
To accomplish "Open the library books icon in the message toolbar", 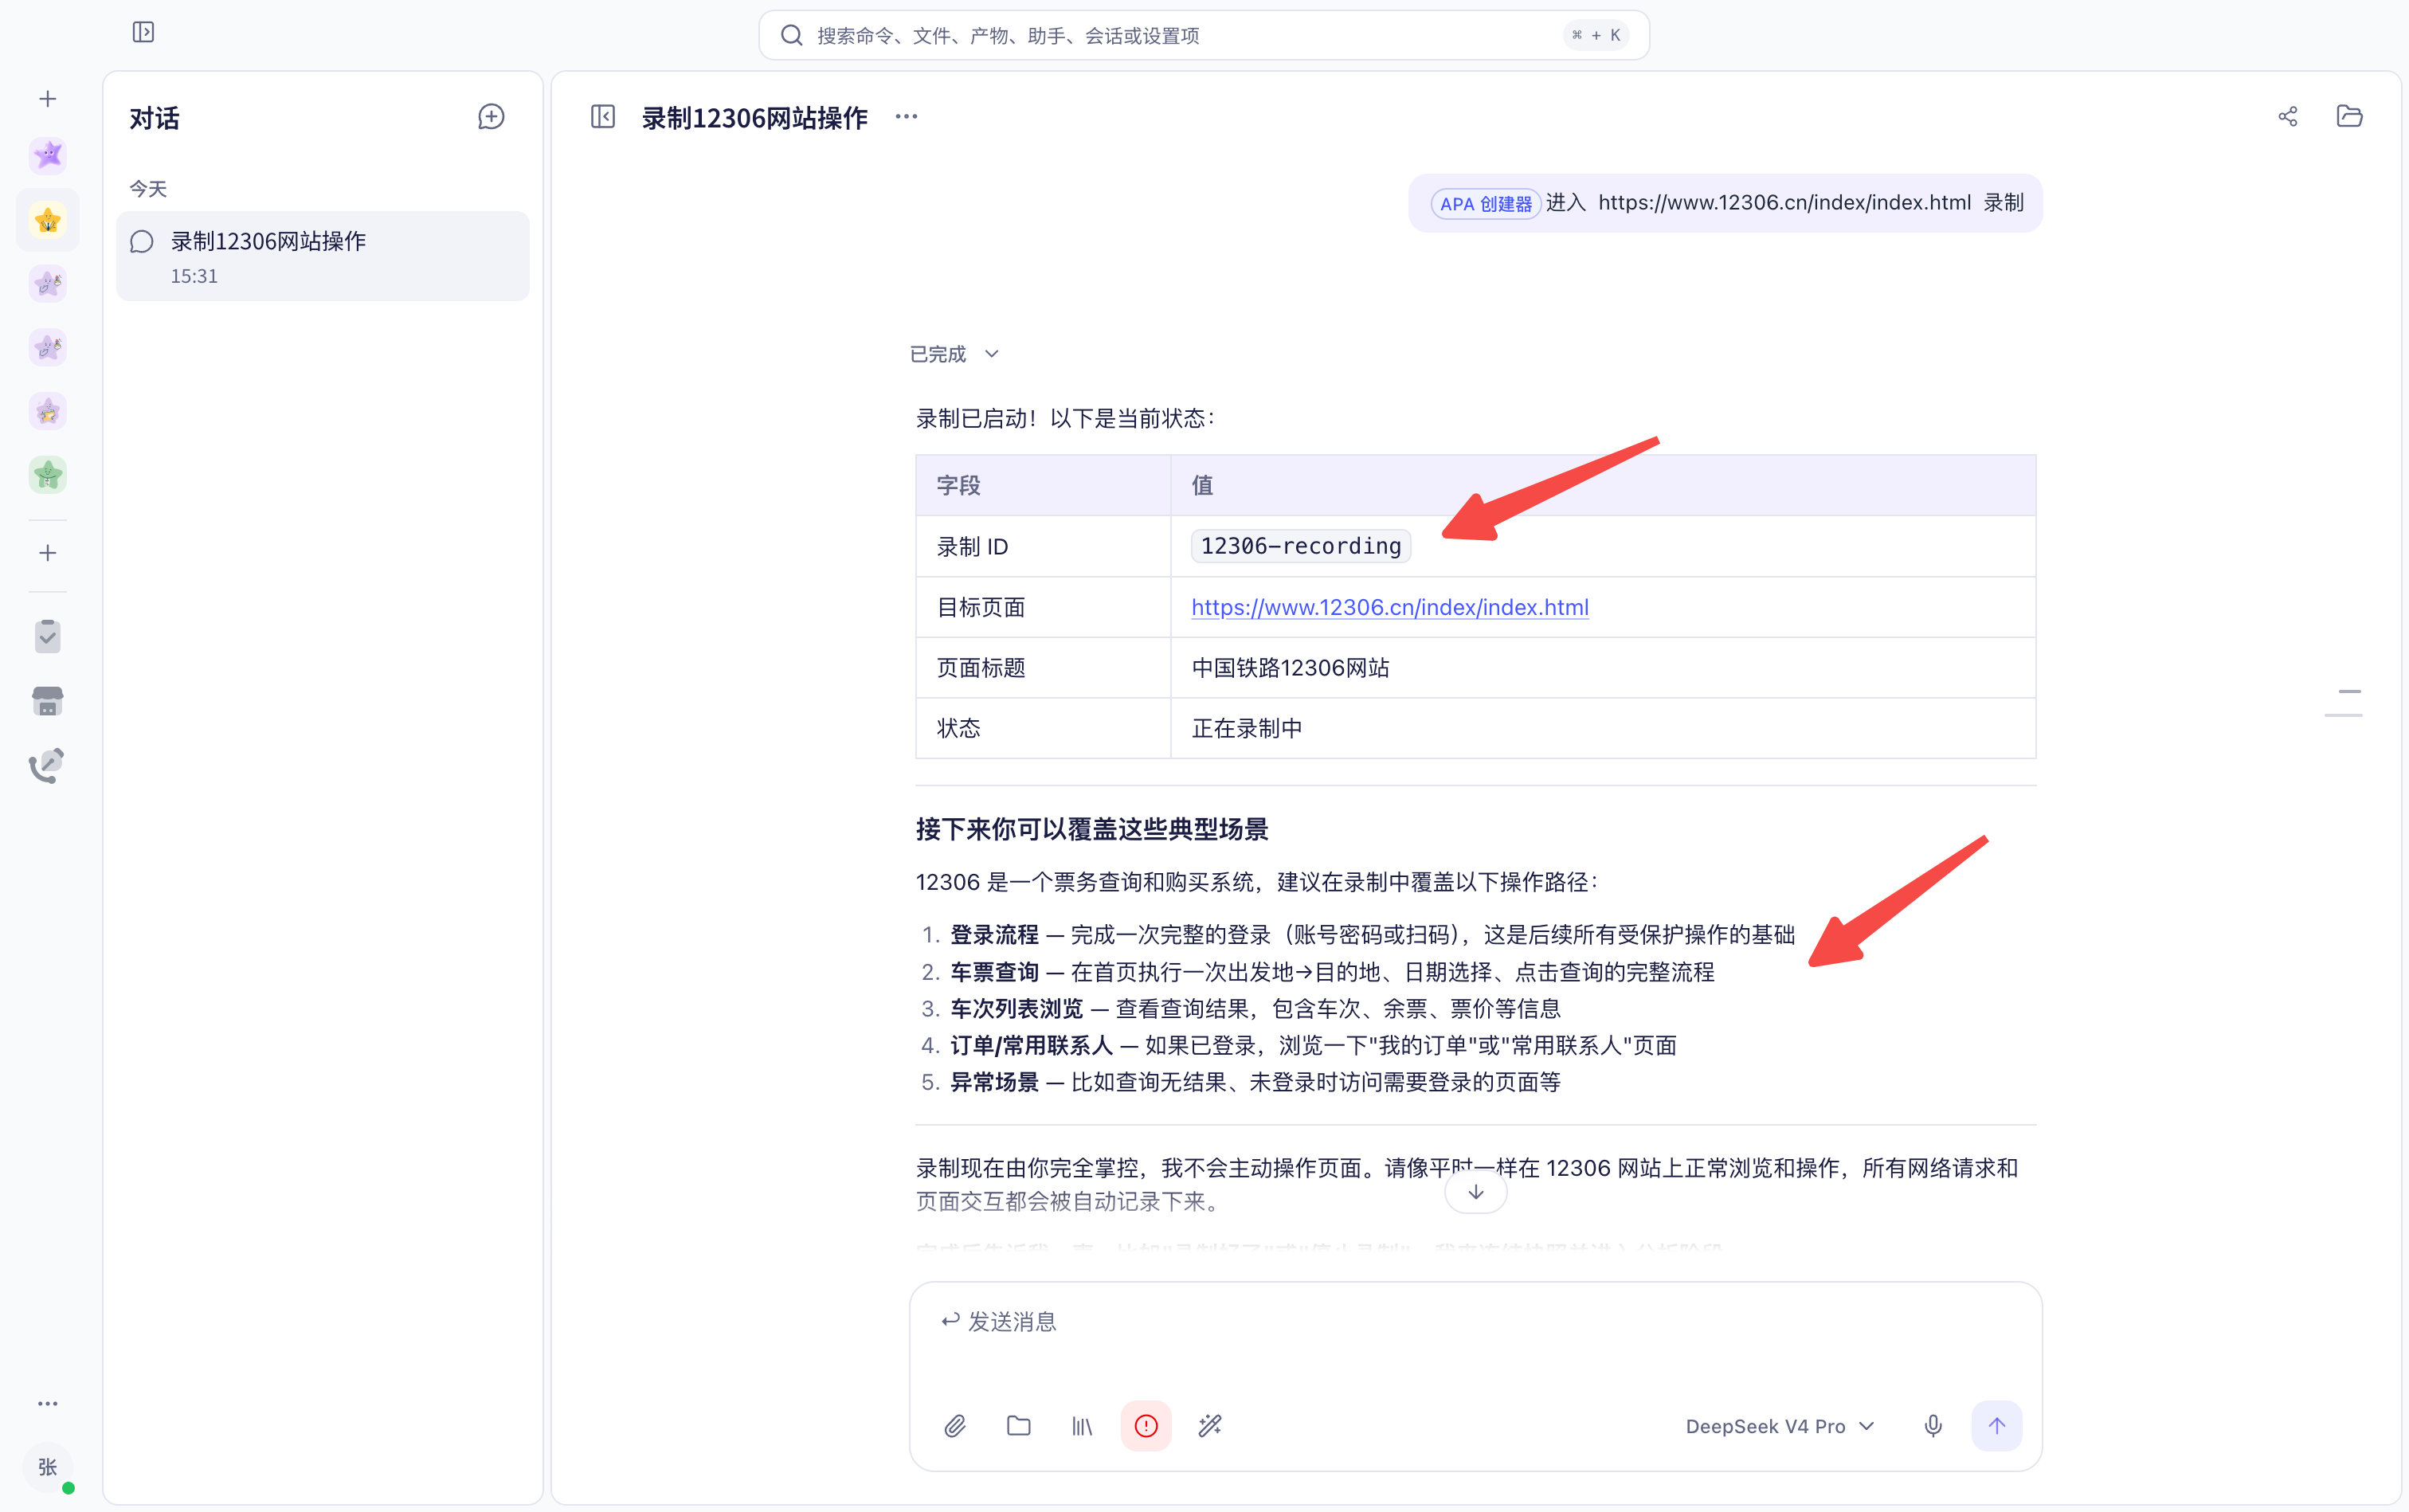I will 1082,1426.
